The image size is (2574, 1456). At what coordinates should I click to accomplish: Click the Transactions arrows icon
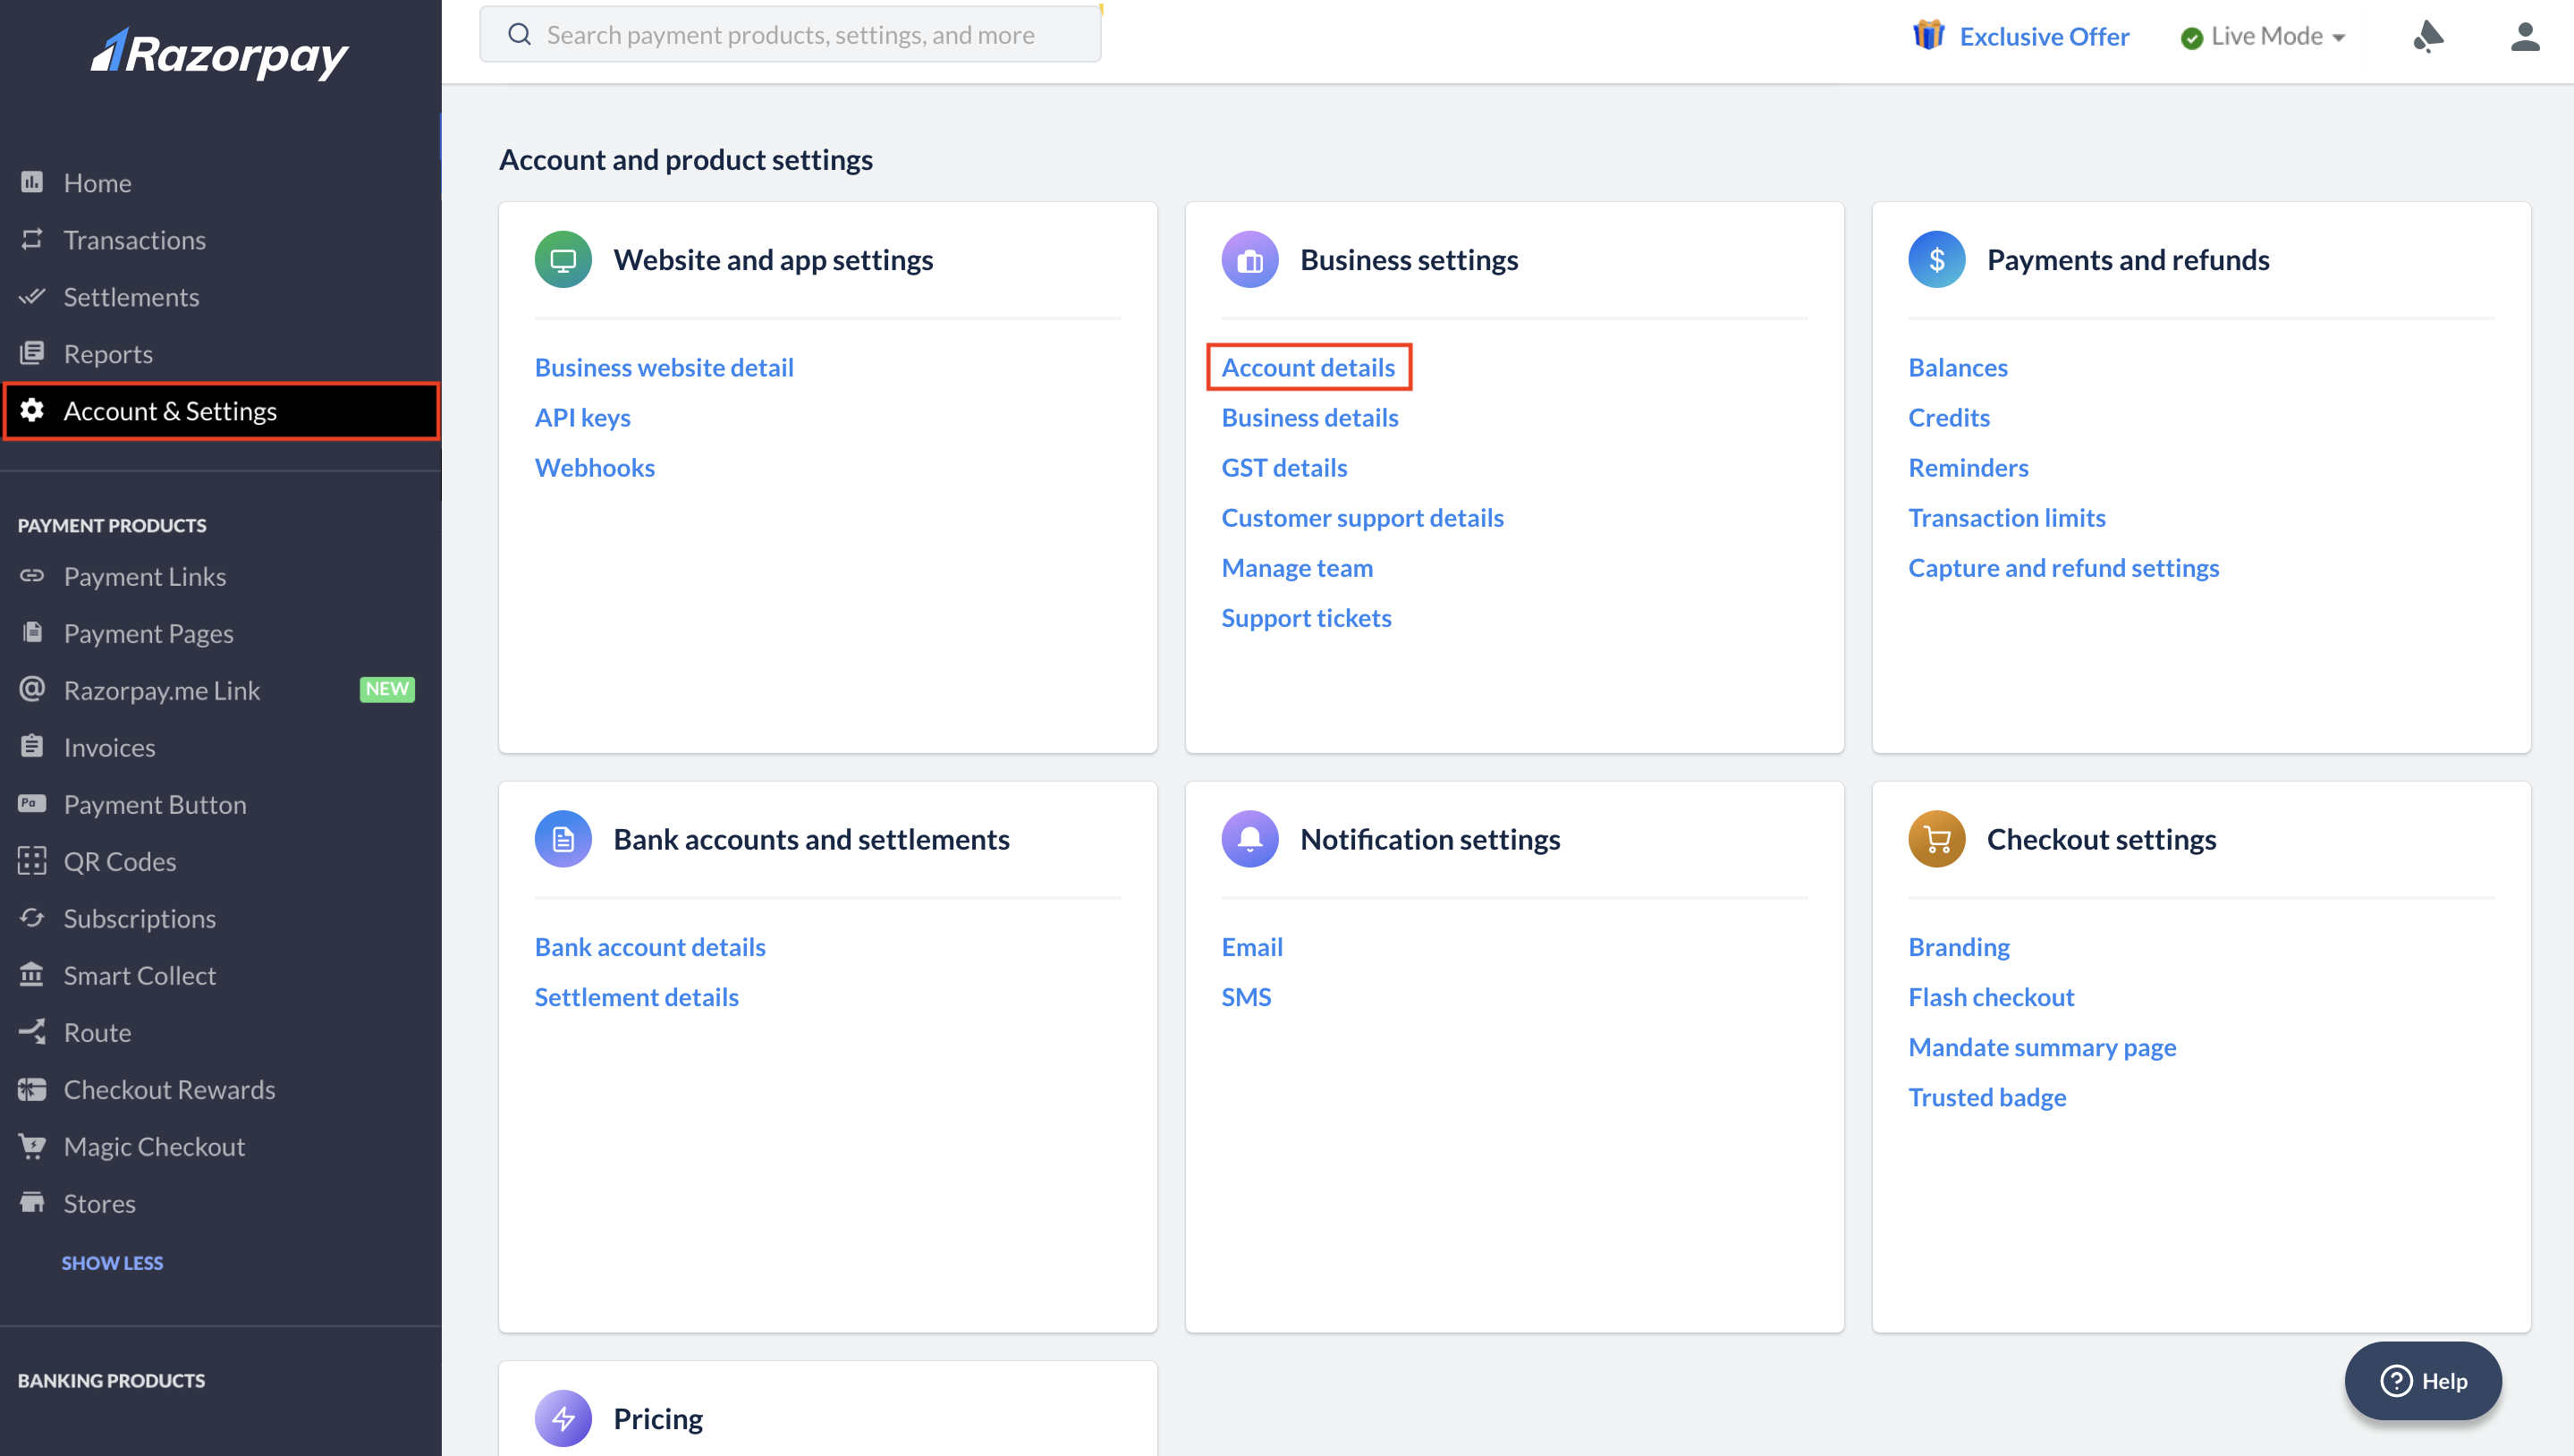[32, 239]
